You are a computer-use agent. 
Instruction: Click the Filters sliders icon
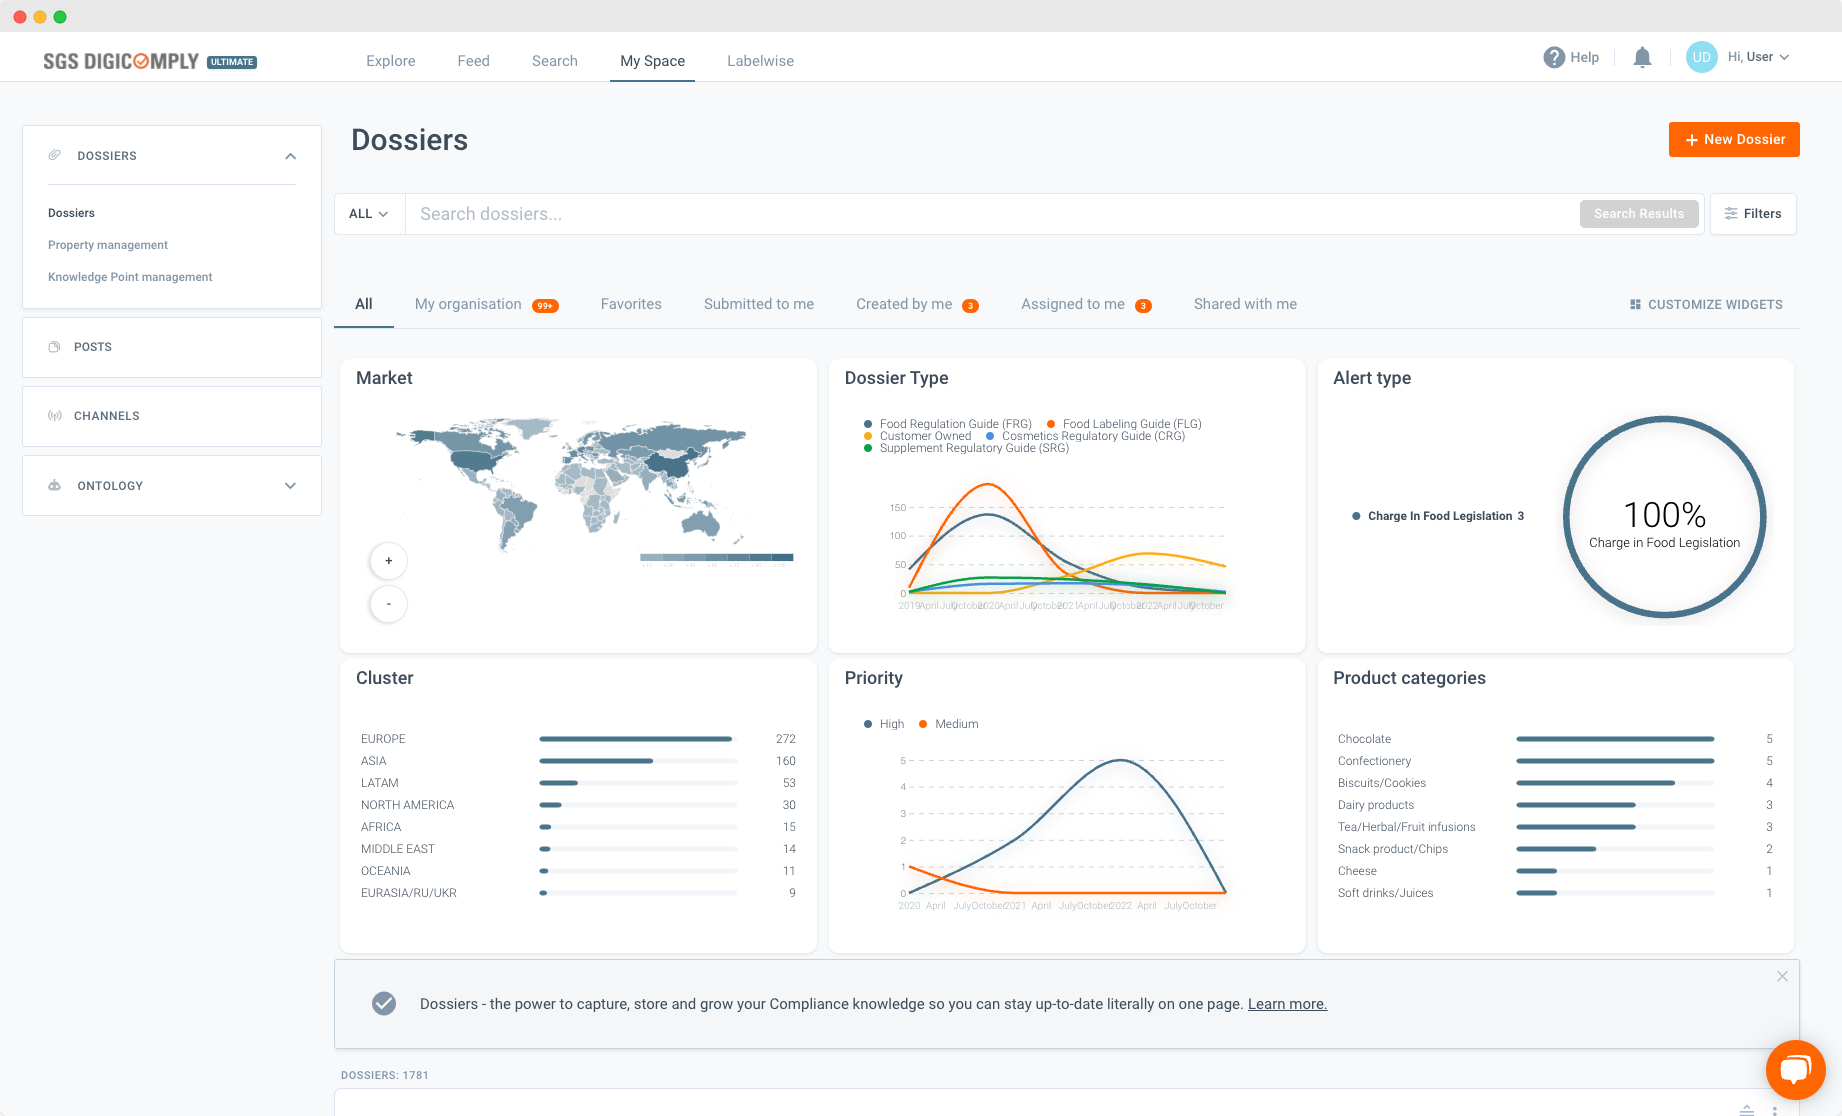point(1731,214)
